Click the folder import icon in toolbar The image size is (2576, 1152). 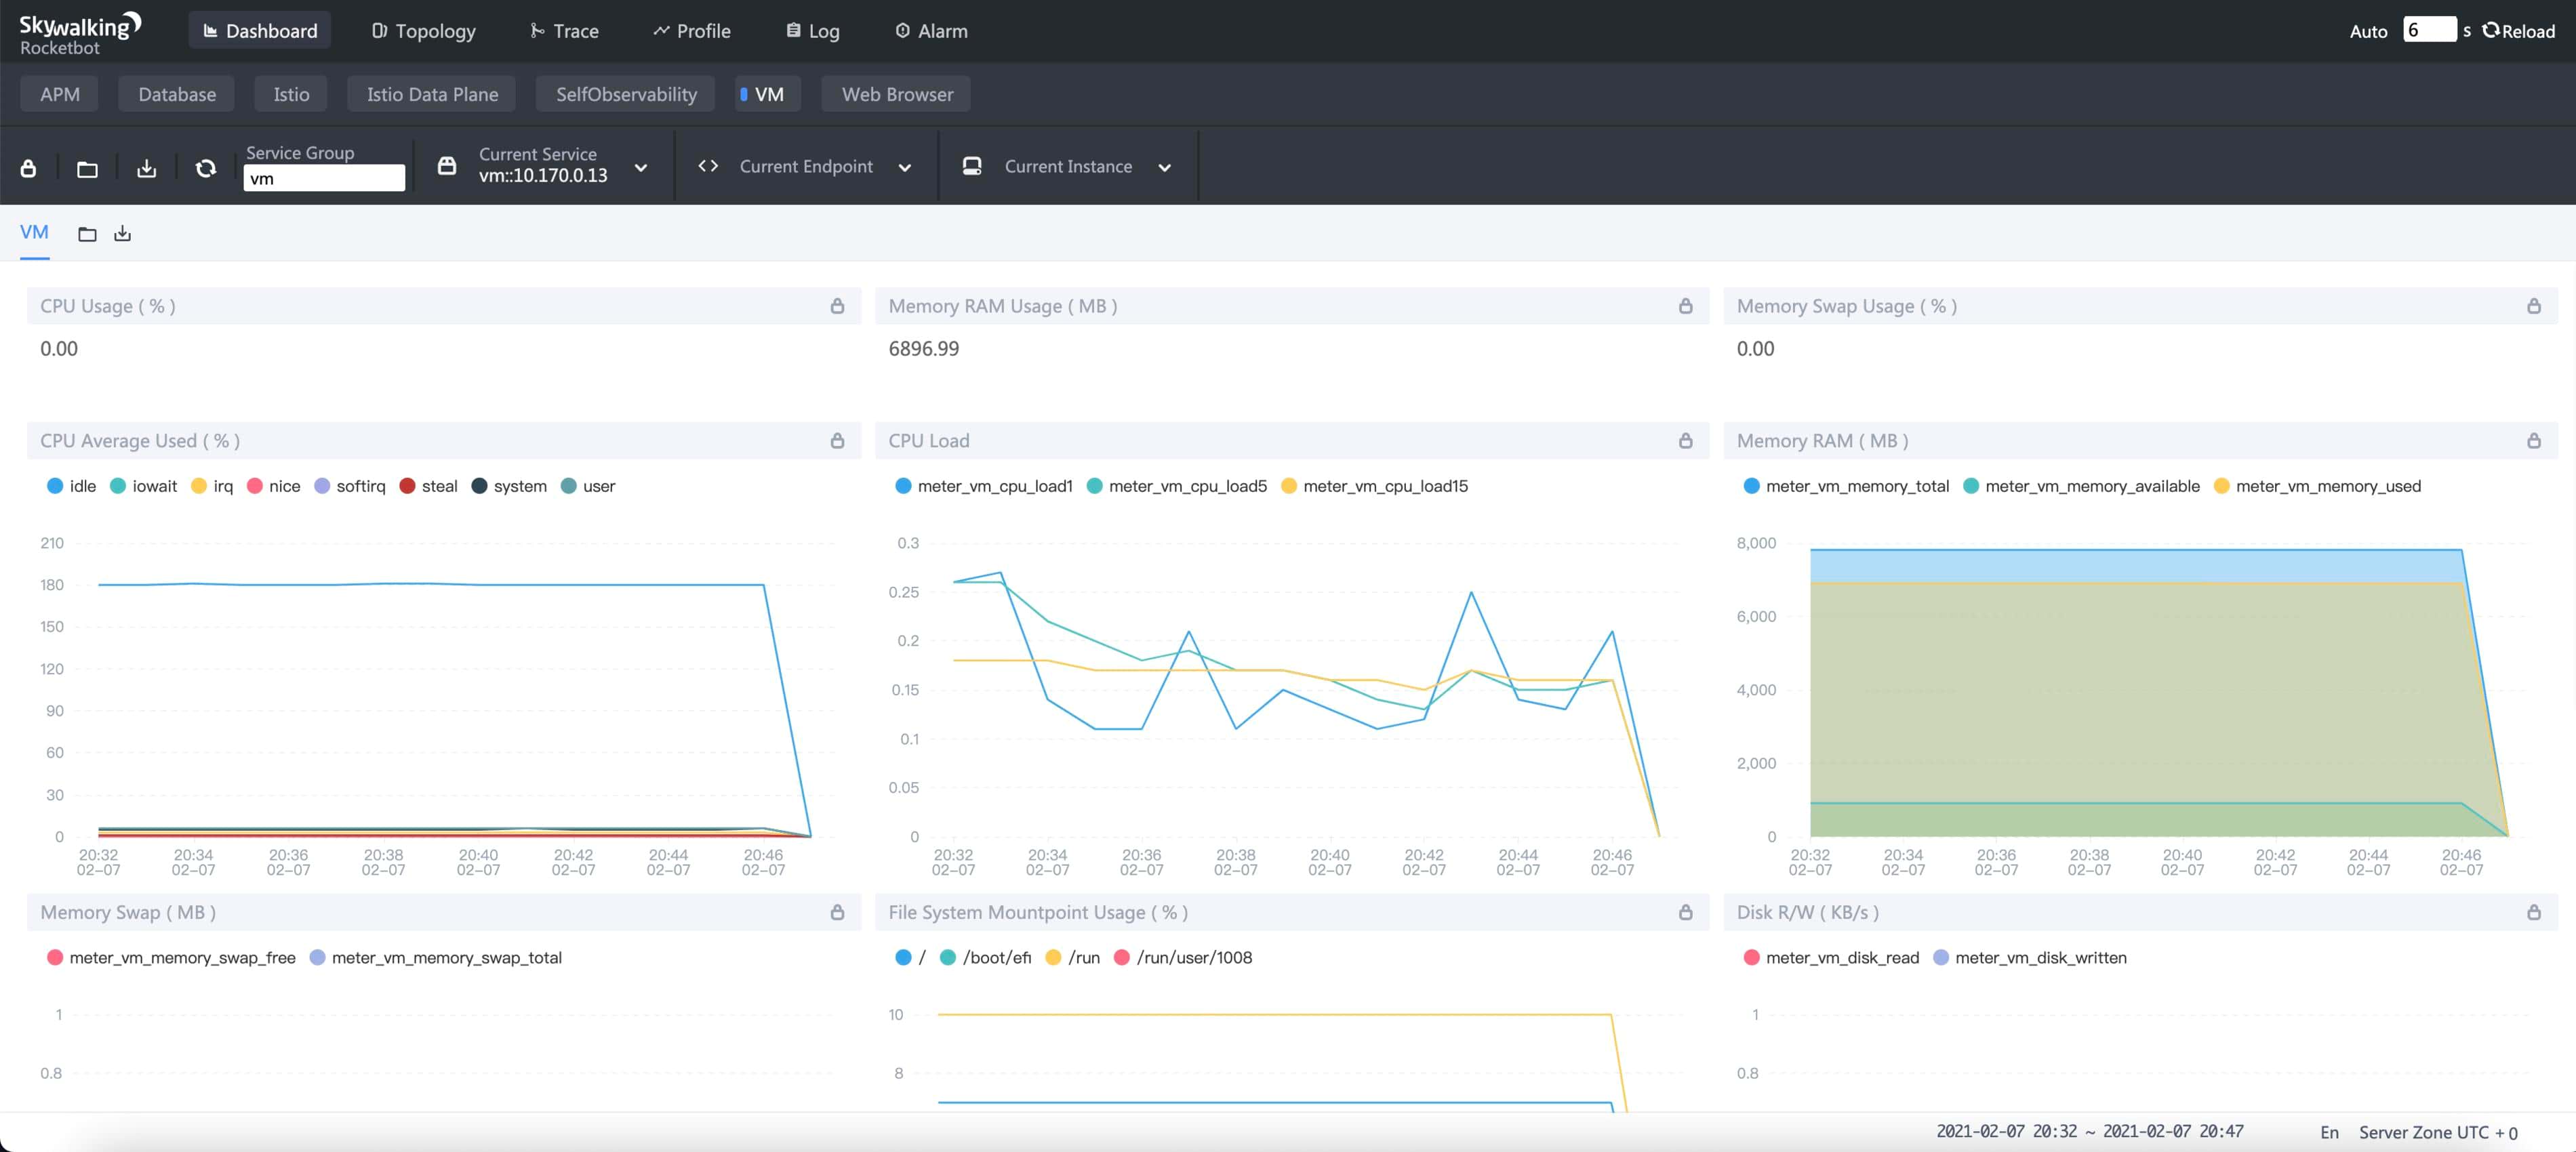click(88, 168)
